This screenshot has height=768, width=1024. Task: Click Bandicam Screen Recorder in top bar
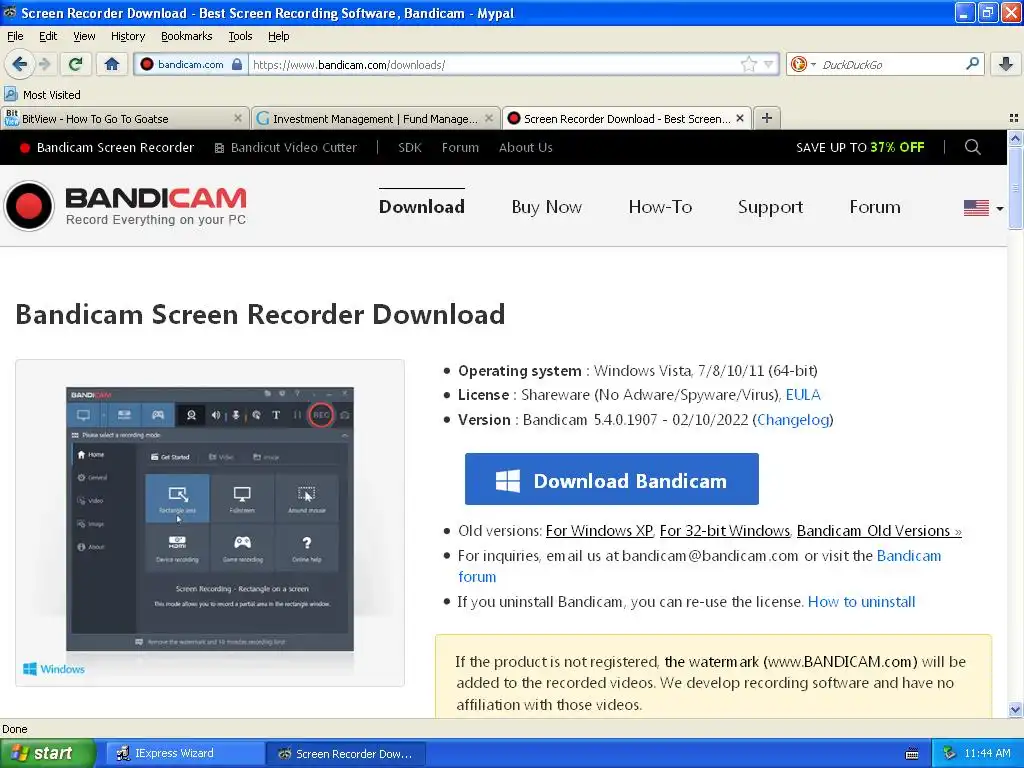click(x=107, y=148)
